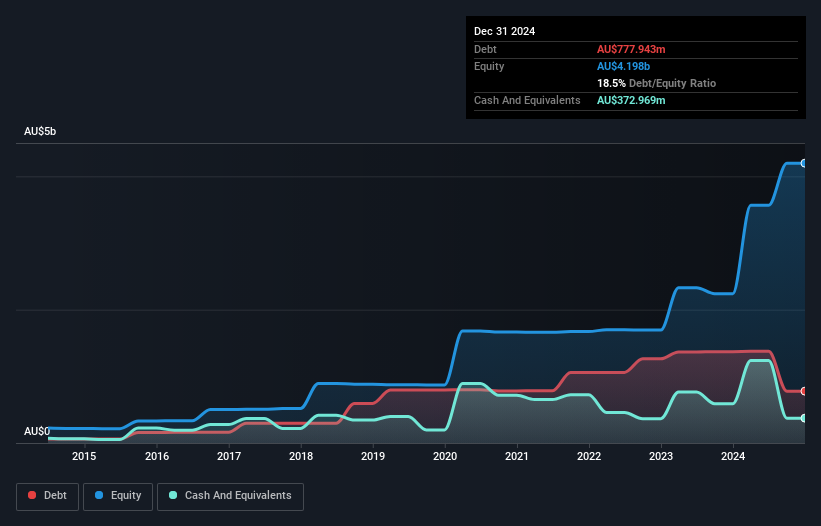Viewport: 821px width, 526px height.
Task: Click the teal Cash And Equivalents legend dot
Action: pos(173,495)
